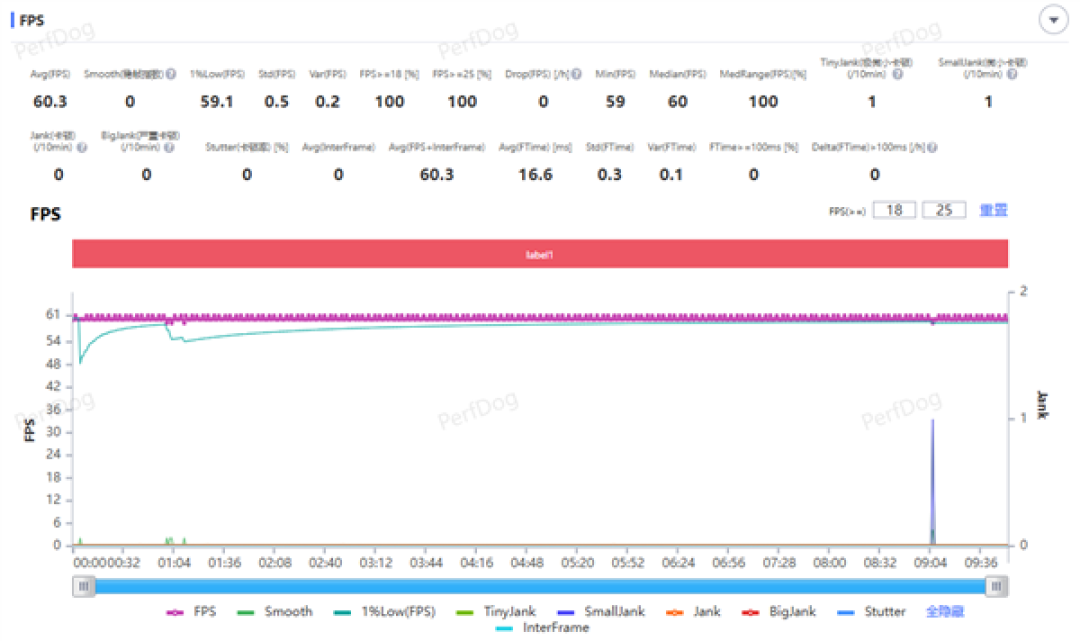Click the 01:04 tick label on time axis

pos(174,563)
